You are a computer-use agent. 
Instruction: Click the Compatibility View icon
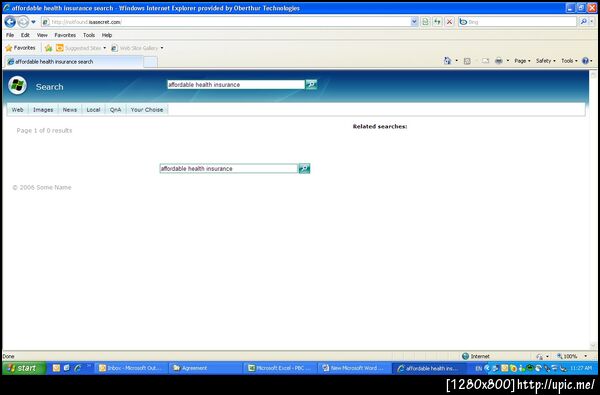tap(426, 22)
